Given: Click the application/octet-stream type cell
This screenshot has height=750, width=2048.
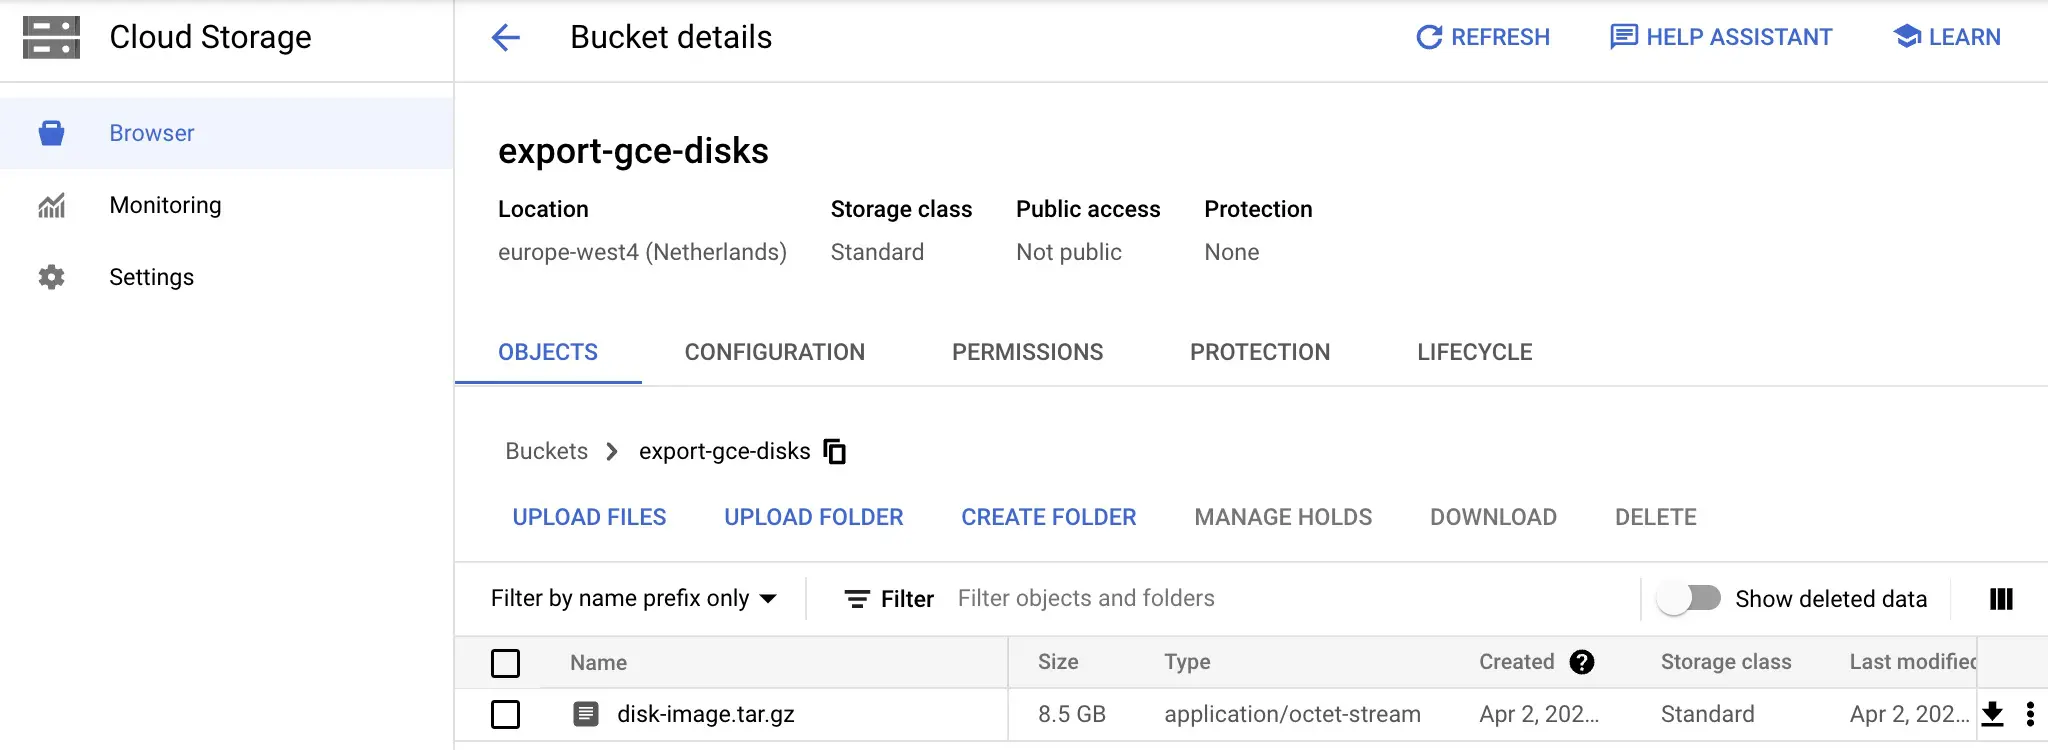Looking at the screenshot, I should tap(1292, 714).
